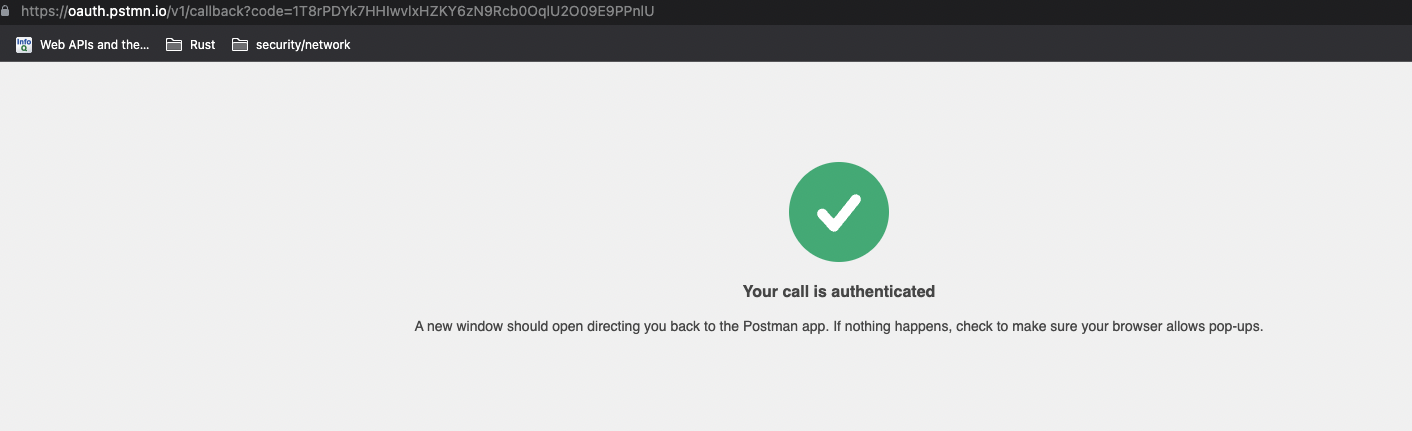Image resolution: width=1412 pixels, height=431 pixels.
Task: Open the Web APIs bookmark
Action: click(x=82, y=44)
